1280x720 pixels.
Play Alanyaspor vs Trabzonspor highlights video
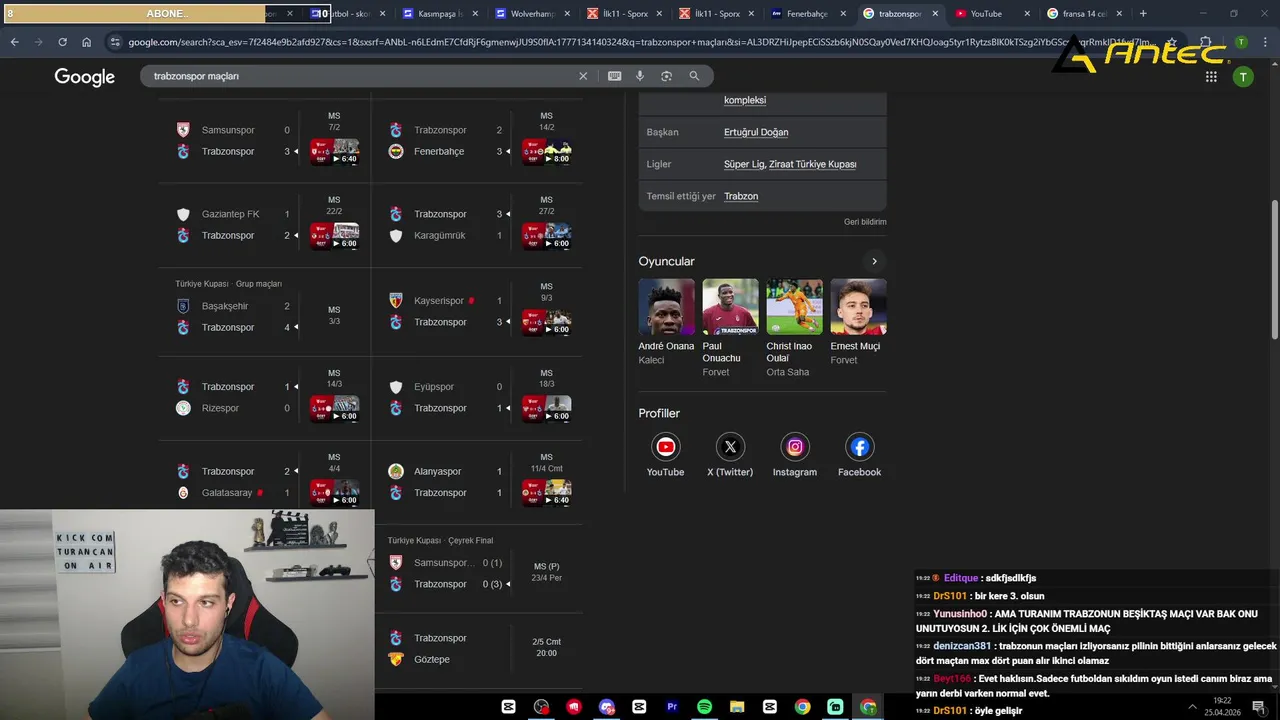546,493
